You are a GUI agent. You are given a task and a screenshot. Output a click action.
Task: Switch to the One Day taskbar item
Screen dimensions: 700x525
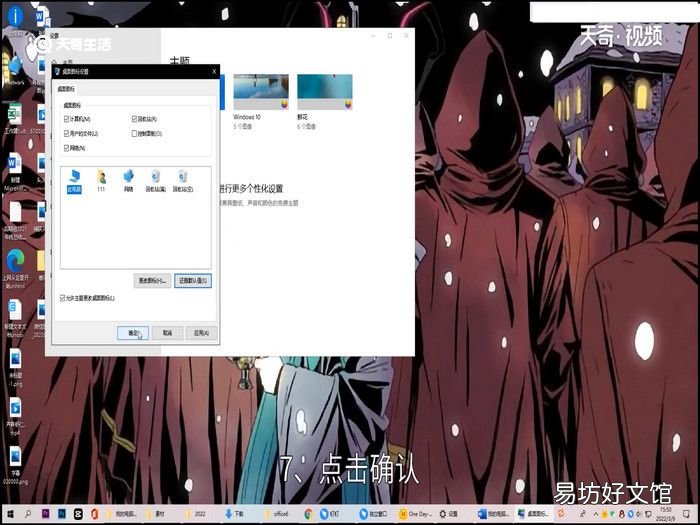(415, 514)
